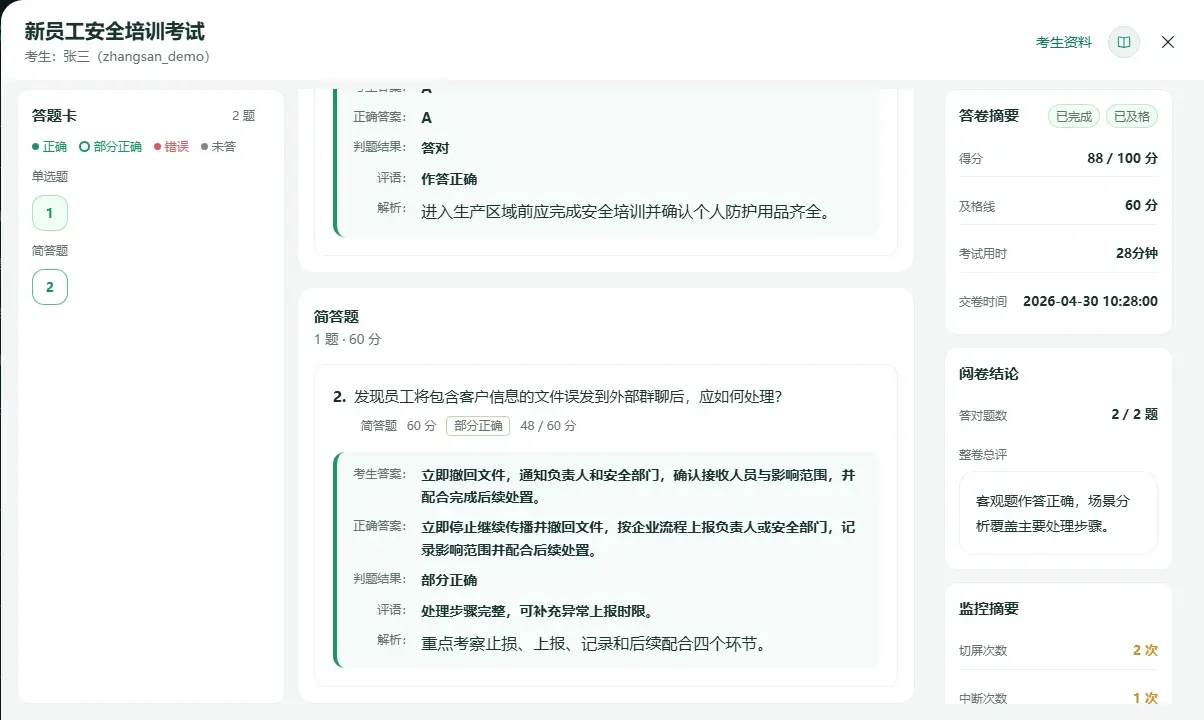Click the 考试用时 28分钟 value
1204x720 pixels.
(x=1137, y=253)
